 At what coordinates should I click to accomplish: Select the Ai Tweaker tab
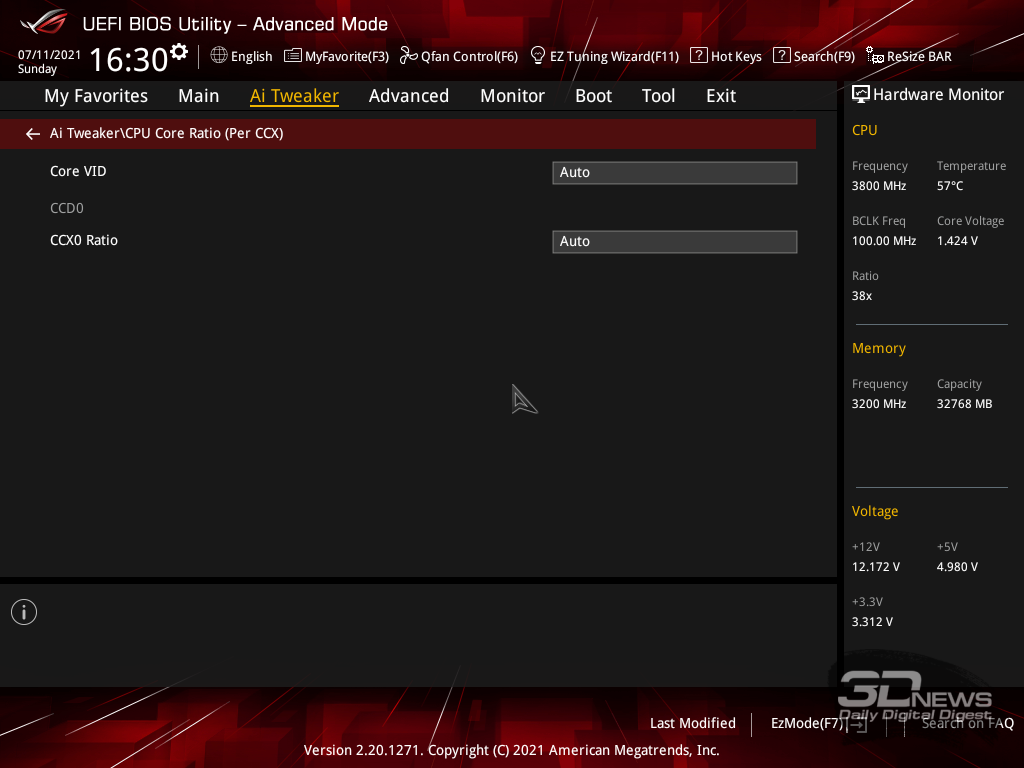(295, 96)
